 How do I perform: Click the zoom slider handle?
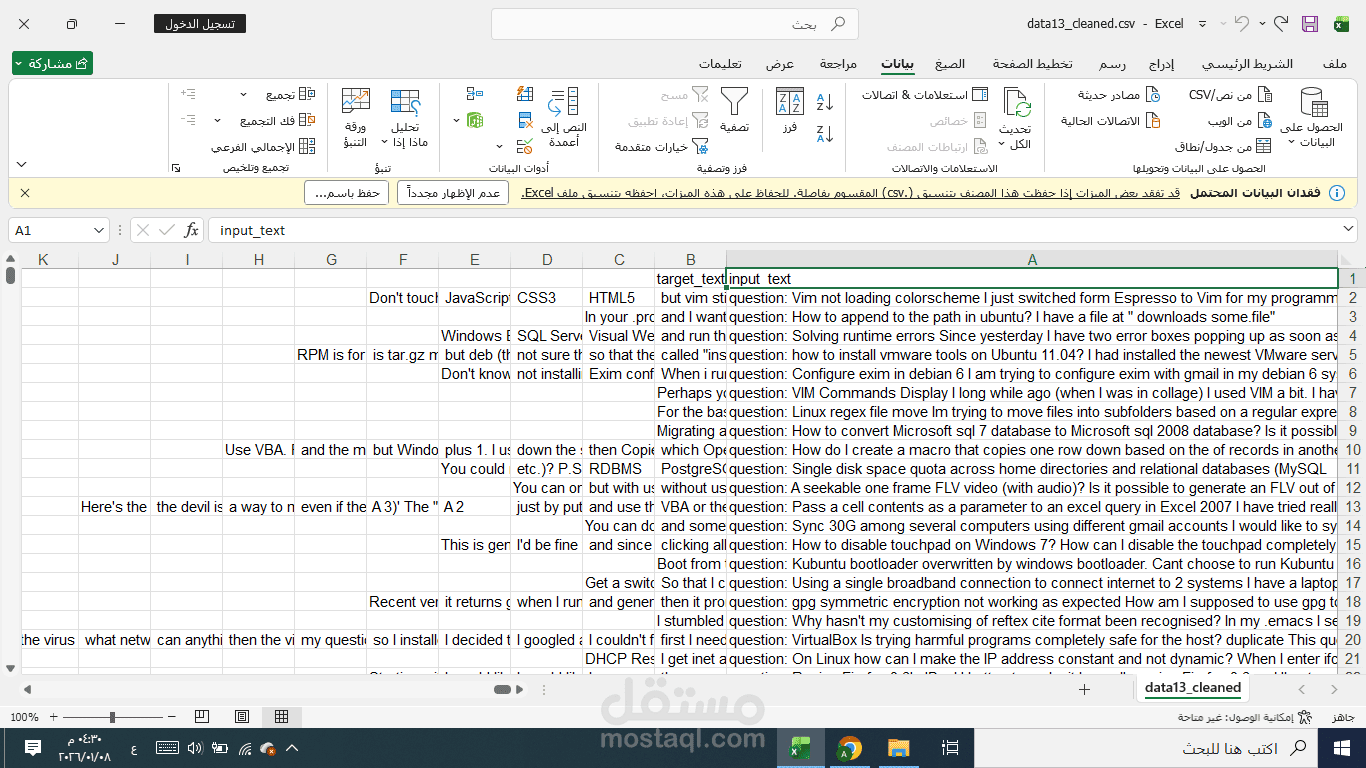tap(112, 717)
